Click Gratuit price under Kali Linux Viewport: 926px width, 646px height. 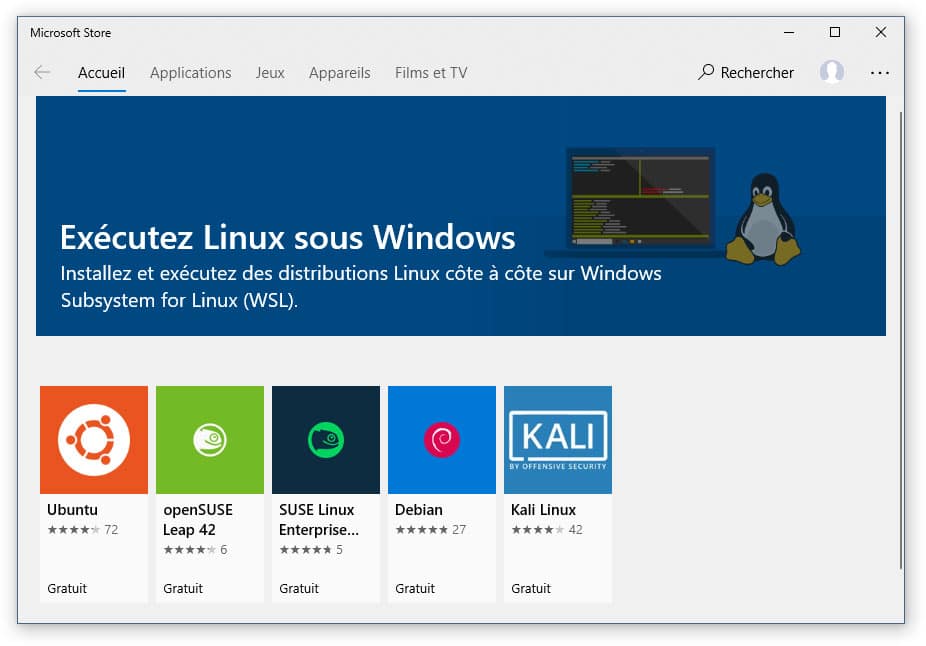tap(531, 589)
